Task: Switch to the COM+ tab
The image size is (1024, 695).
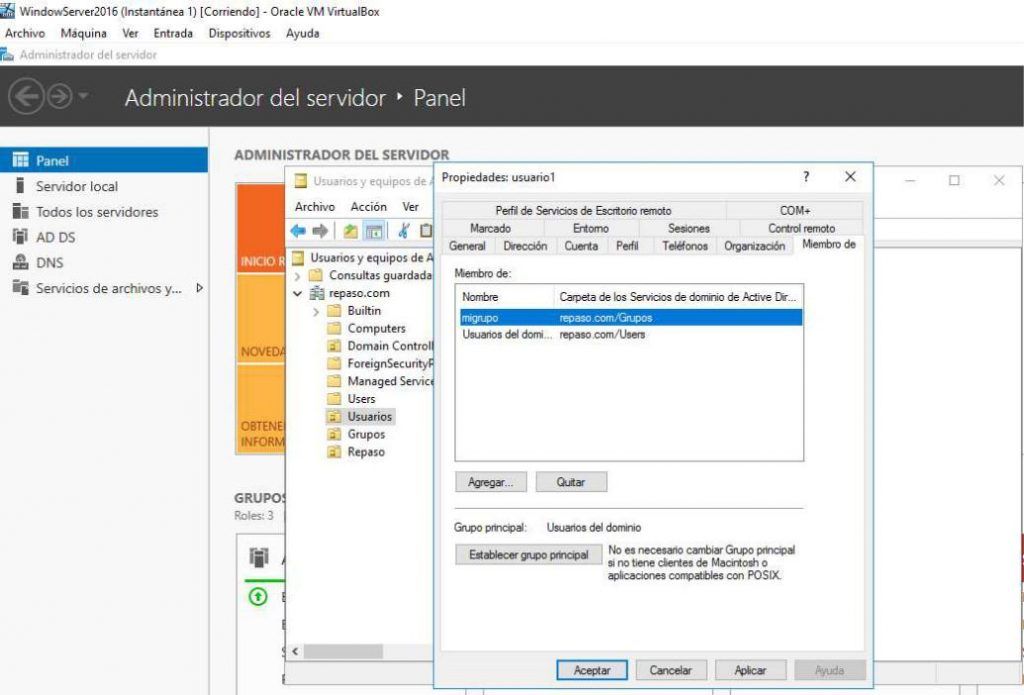Action: (x=794, y=210)
